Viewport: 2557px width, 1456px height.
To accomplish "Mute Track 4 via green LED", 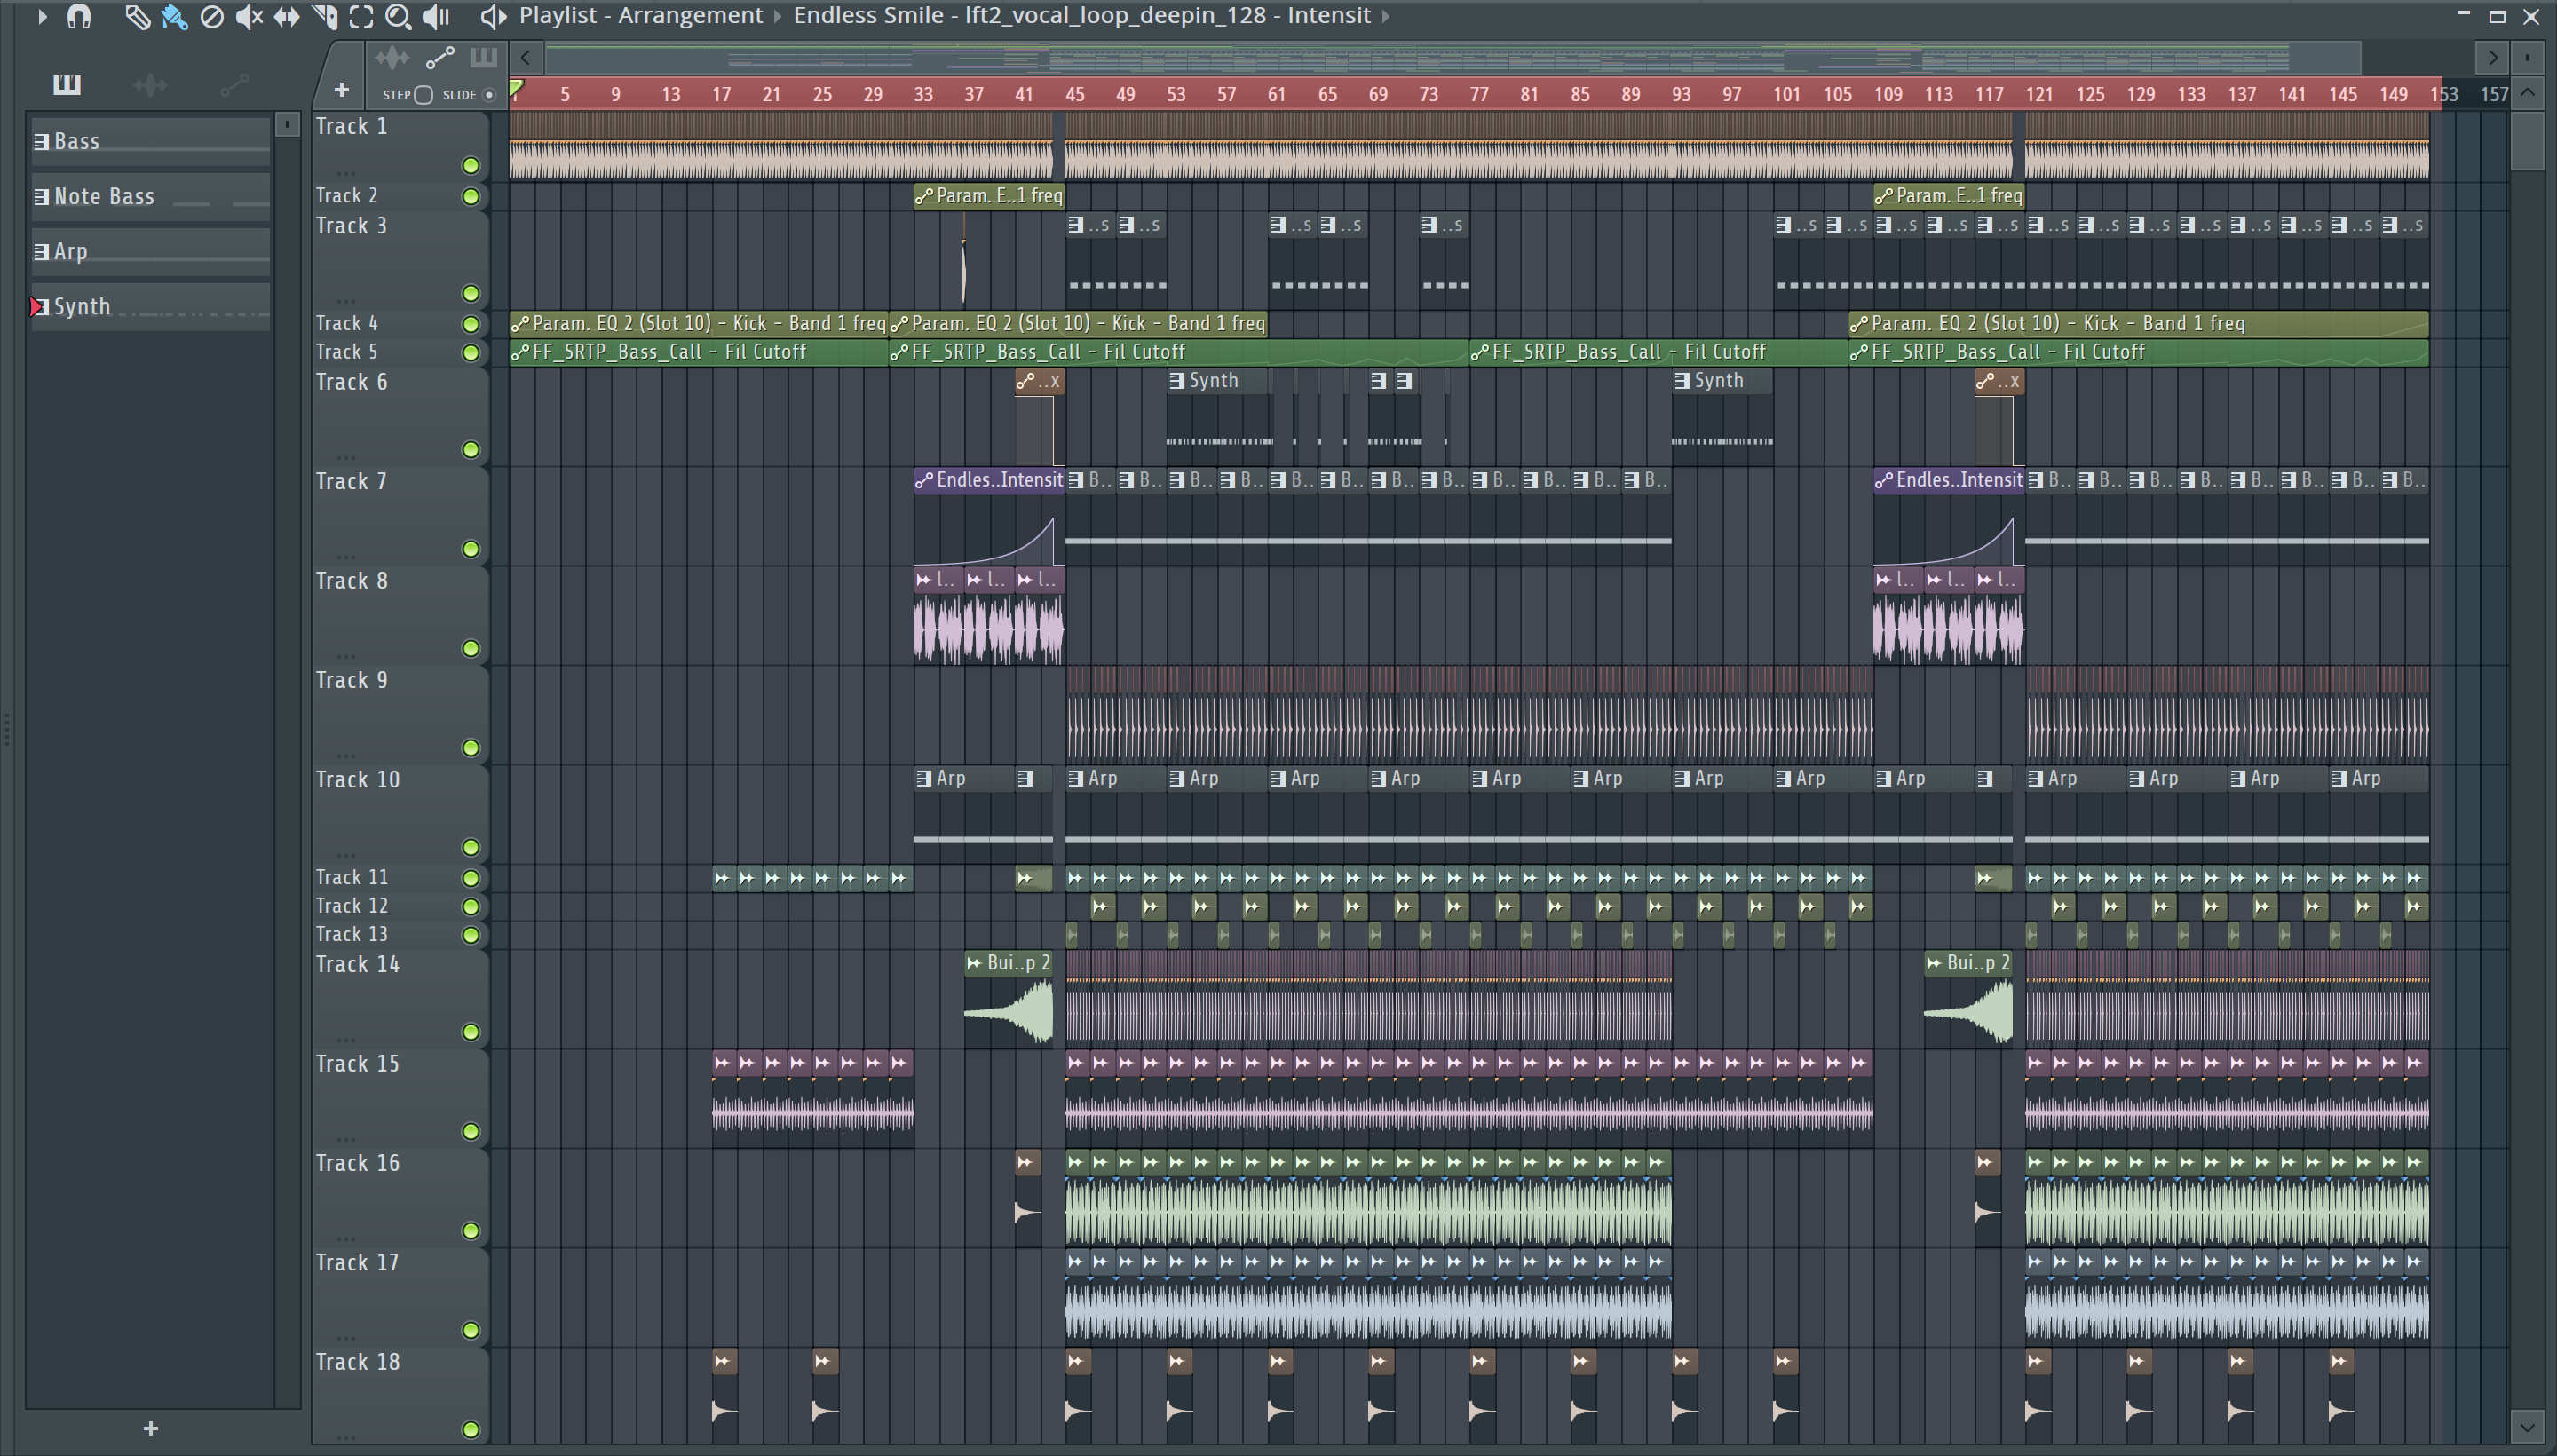I will (x=471, y=324).
